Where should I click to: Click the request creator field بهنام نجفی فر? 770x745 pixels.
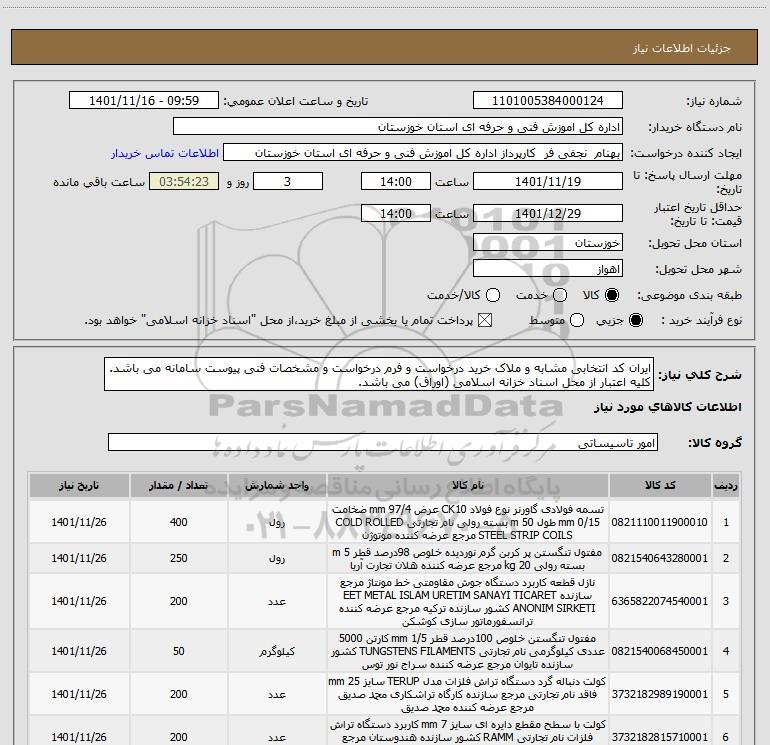pos(423,153)
